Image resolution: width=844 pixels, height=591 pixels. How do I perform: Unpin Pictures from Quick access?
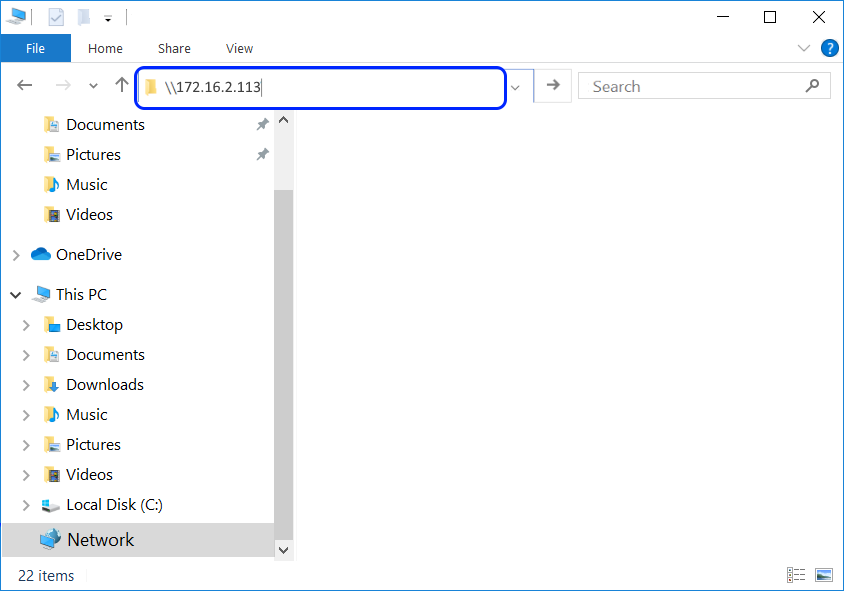tap(262, 154)
